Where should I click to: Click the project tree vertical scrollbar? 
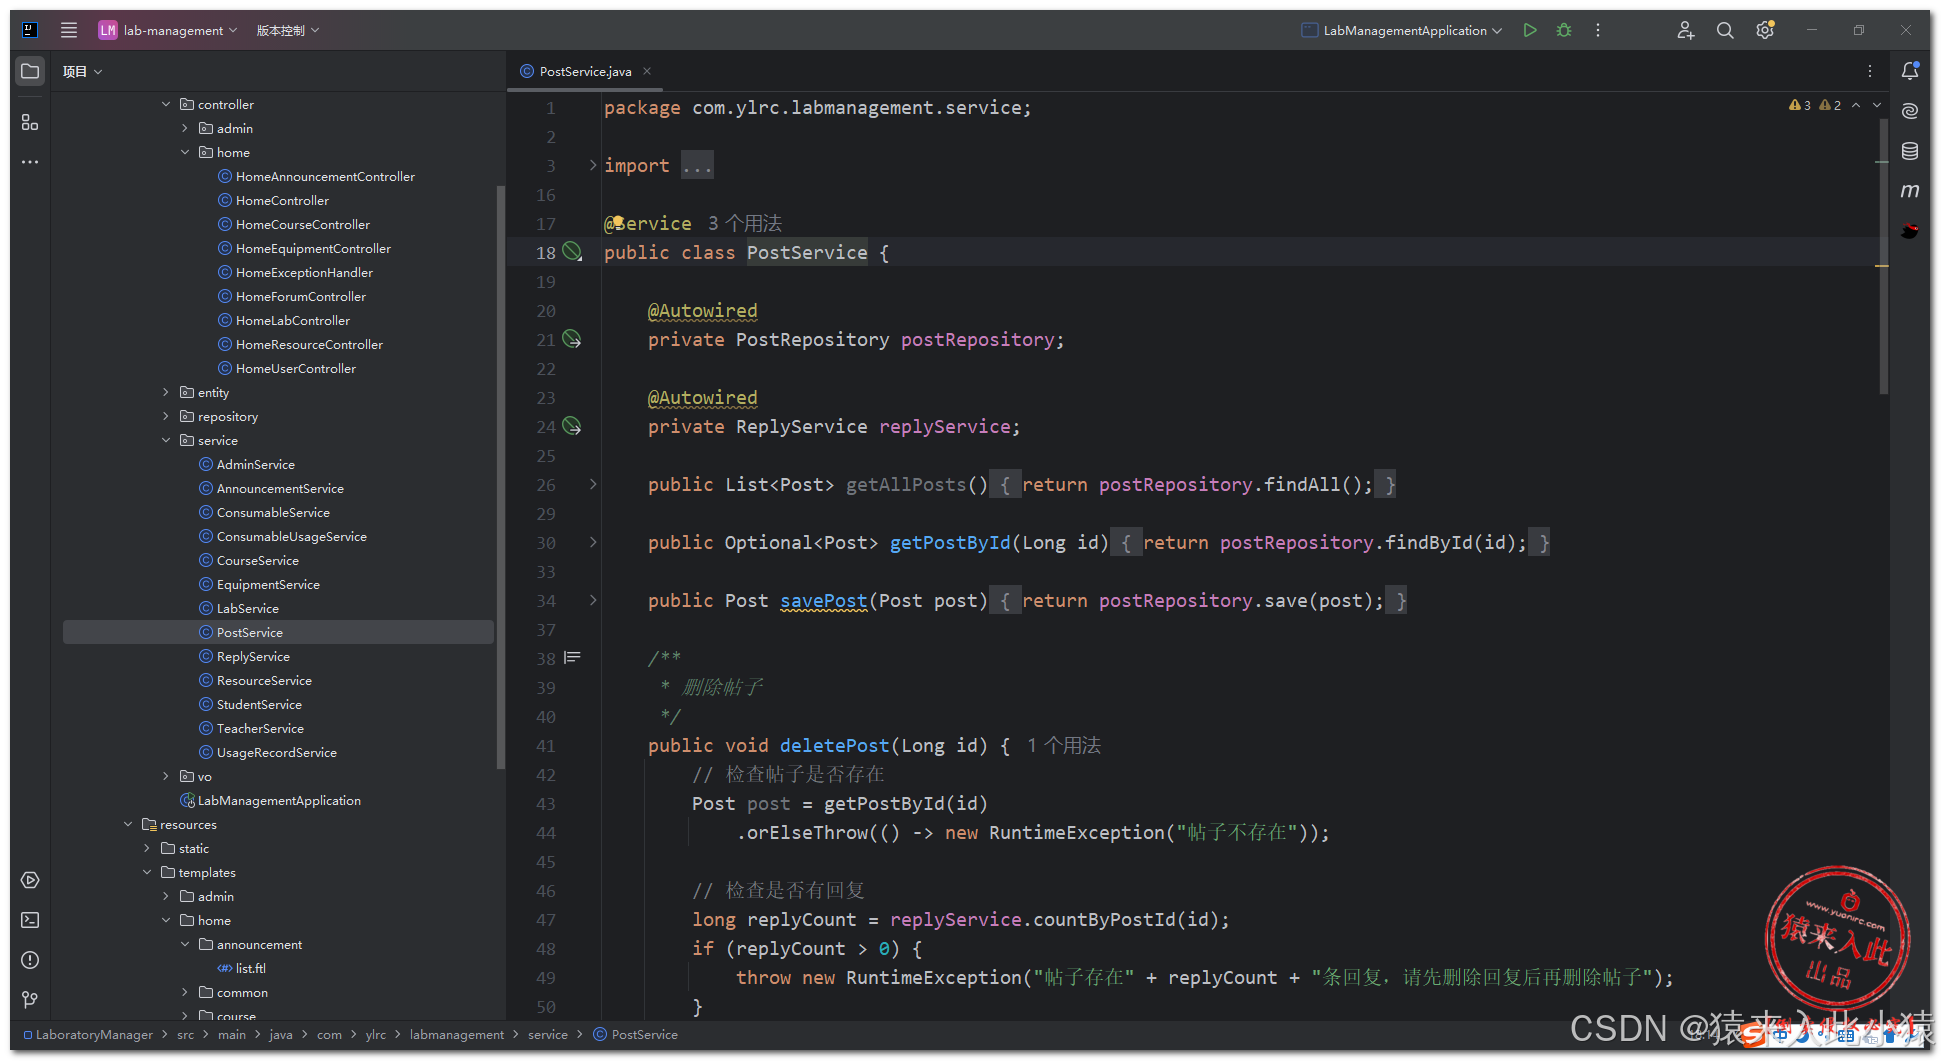[x=501, y=475]
